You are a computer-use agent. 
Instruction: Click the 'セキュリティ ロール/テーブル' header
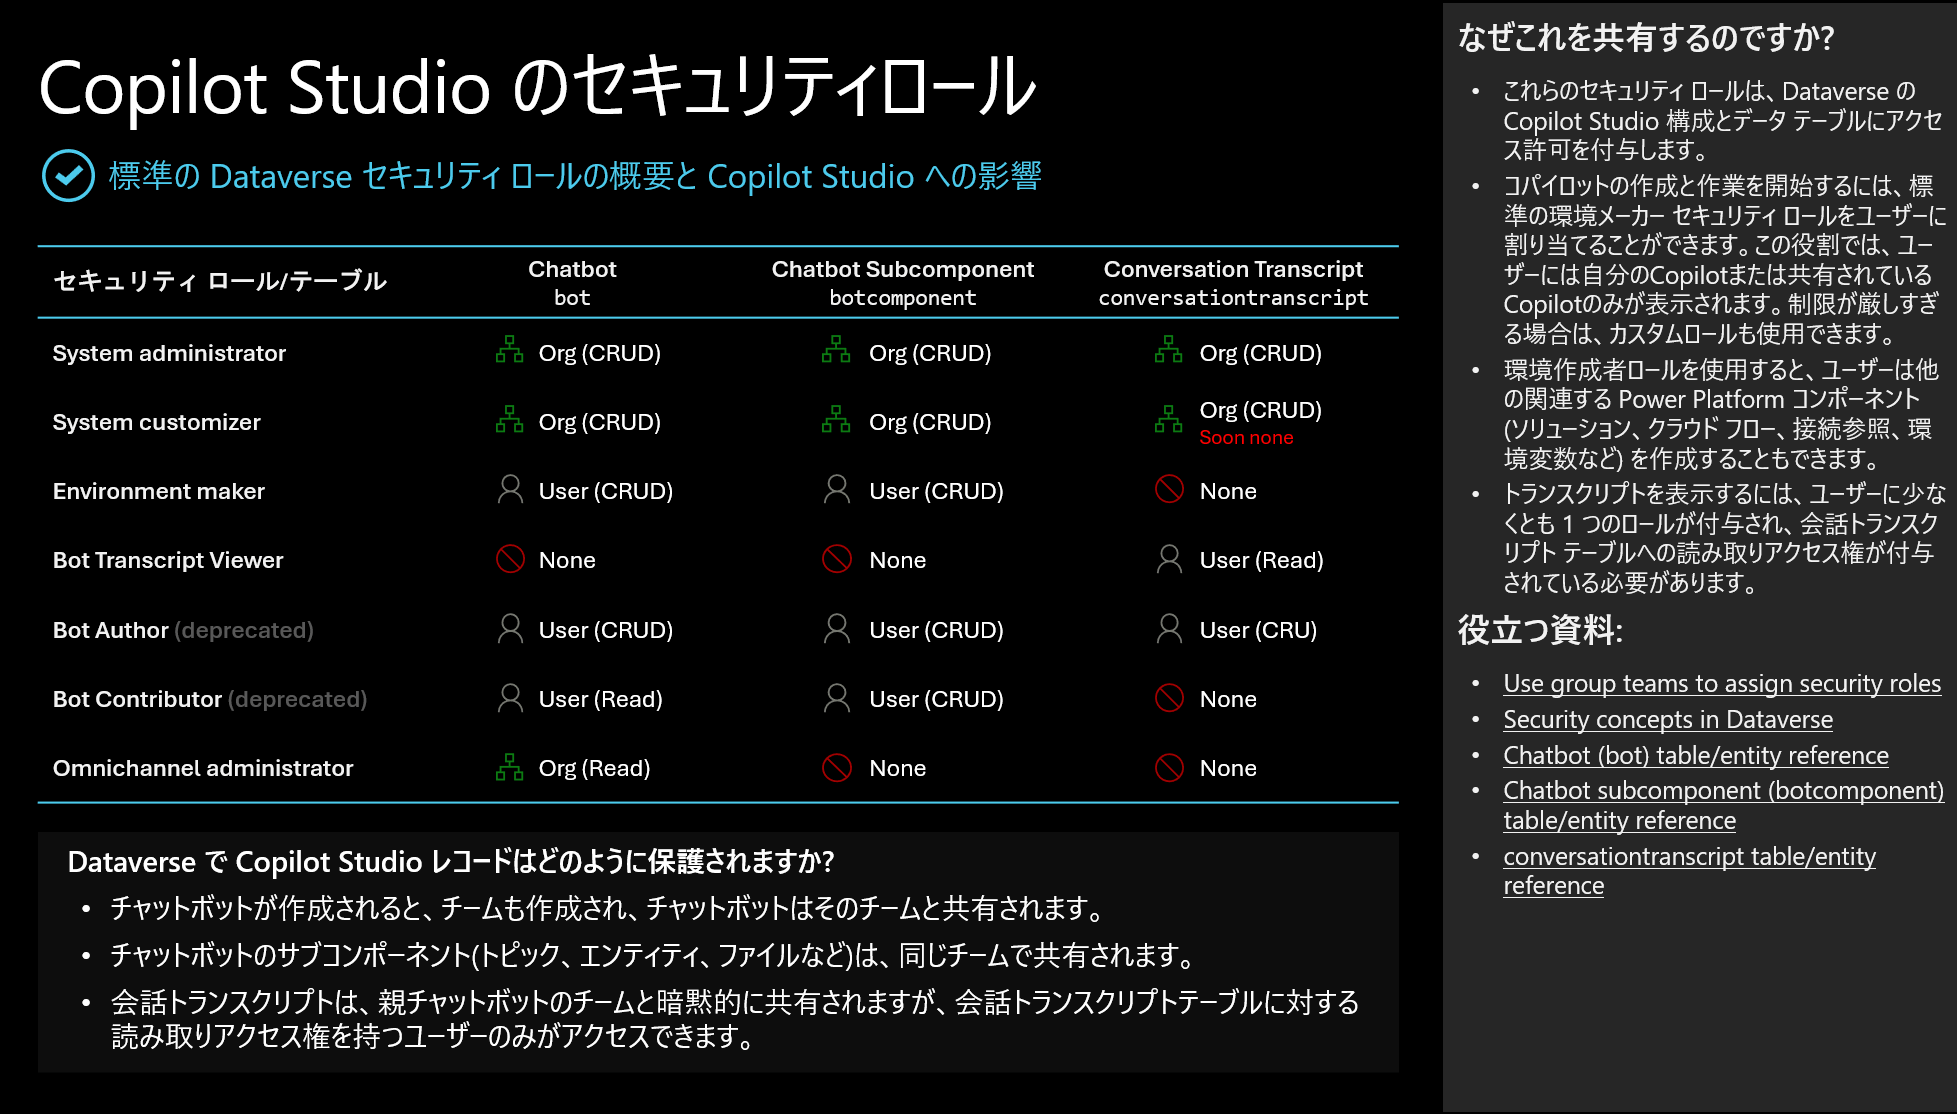pyautogui.click(x=219, y=281)
